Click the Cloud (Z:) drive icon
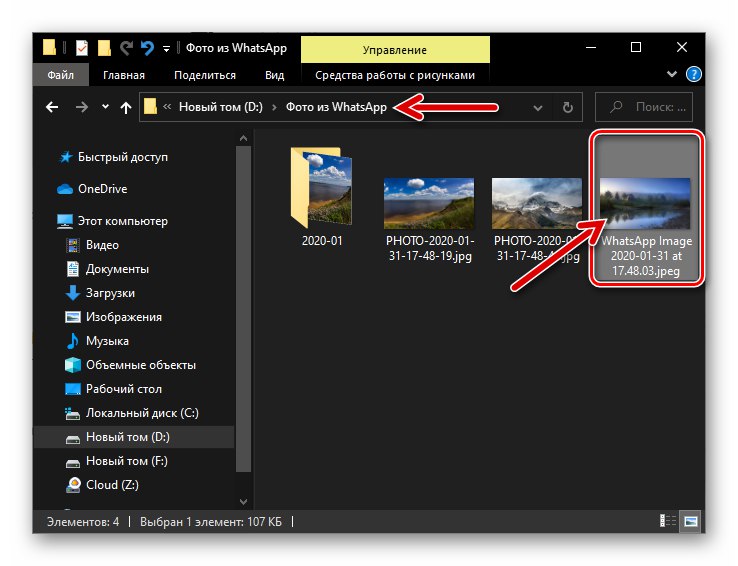This screenshot has height=566, width=738. (73, 485)
